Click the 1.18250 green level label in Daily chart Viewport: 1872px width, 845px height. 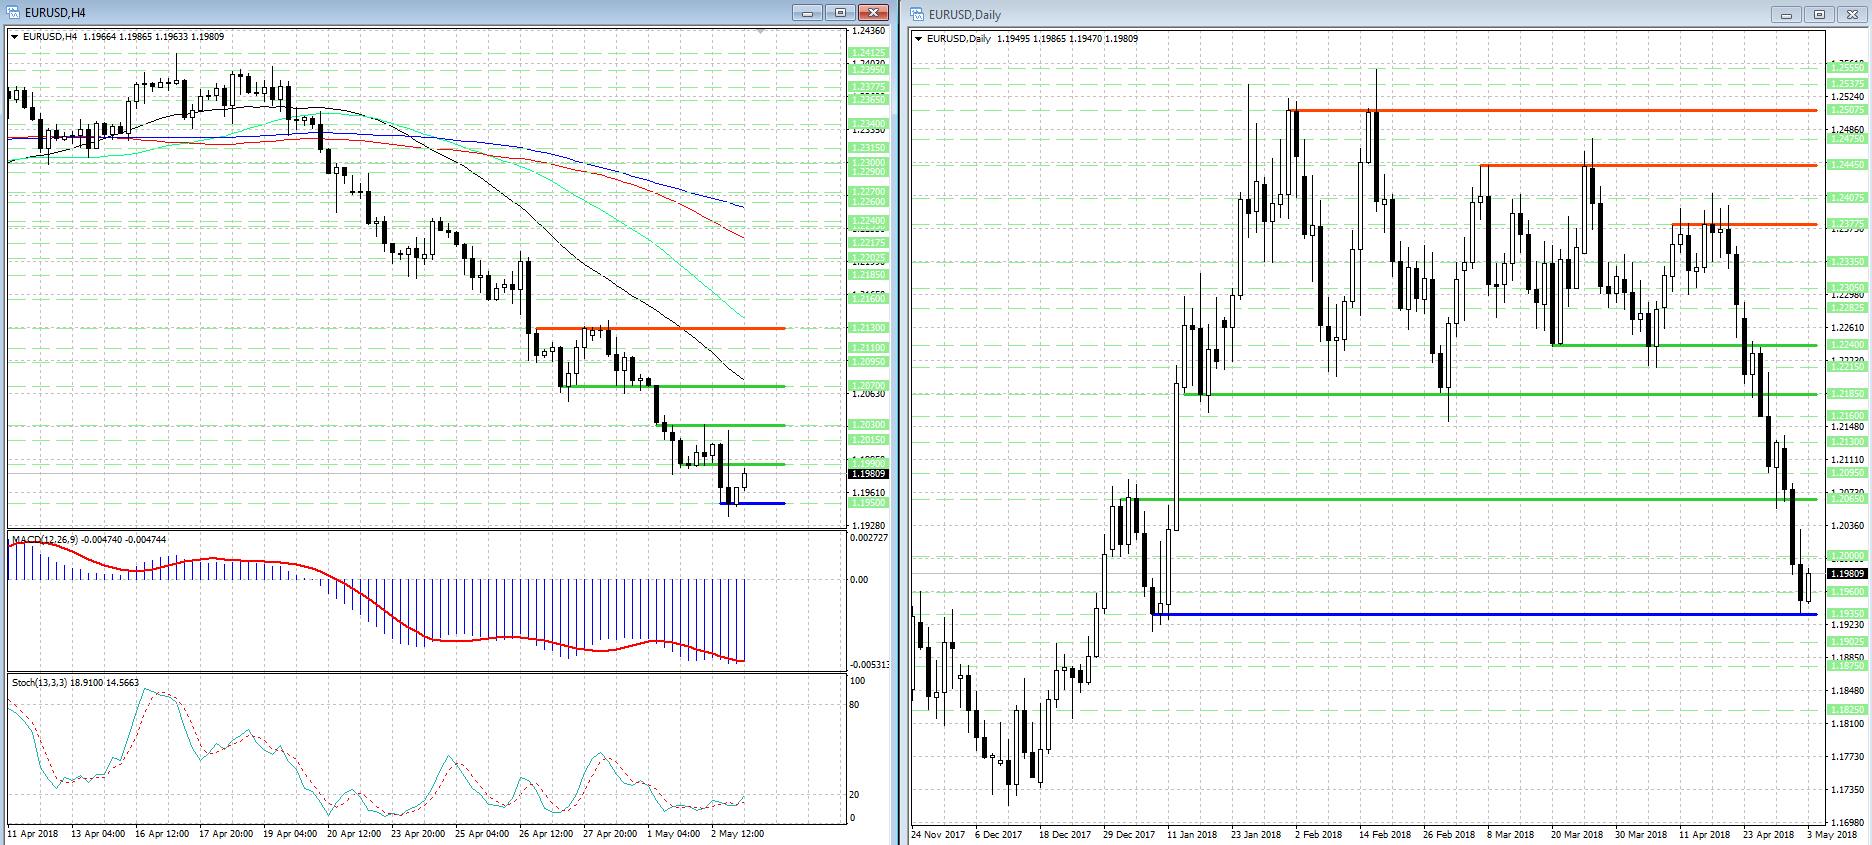[x=1848, y=710]
